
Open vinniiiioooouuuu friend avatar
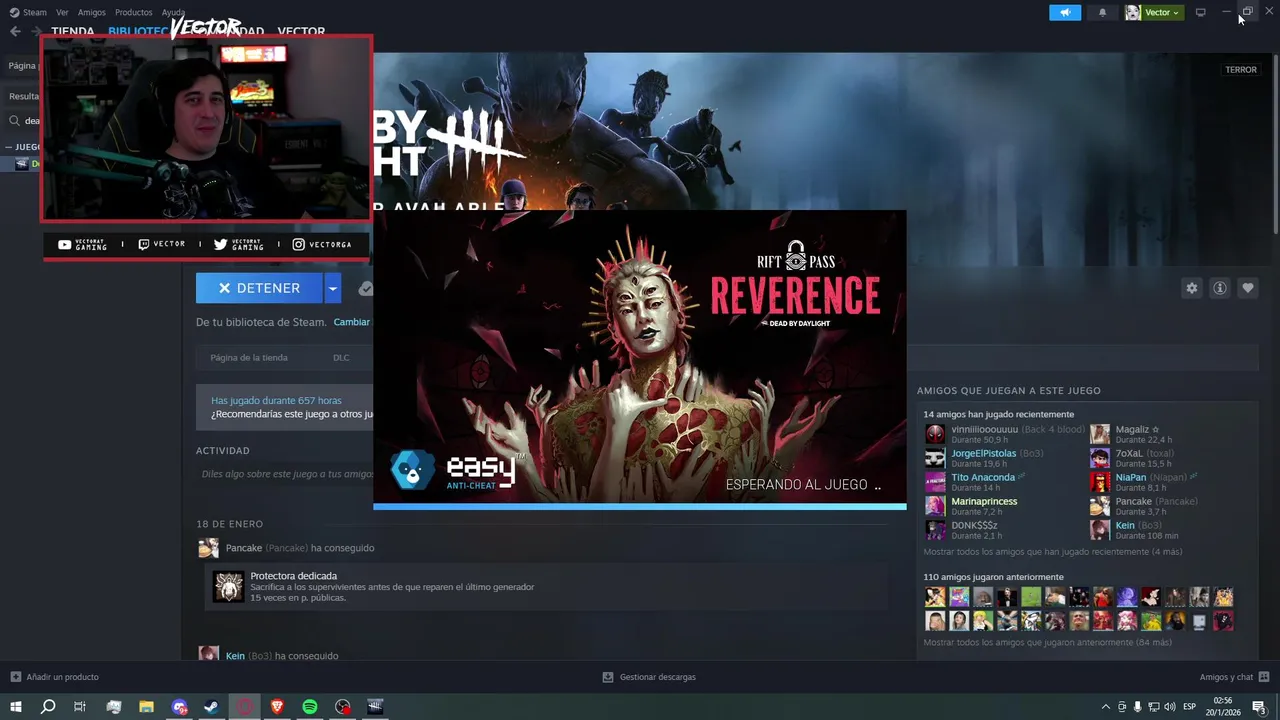point(934,434)
